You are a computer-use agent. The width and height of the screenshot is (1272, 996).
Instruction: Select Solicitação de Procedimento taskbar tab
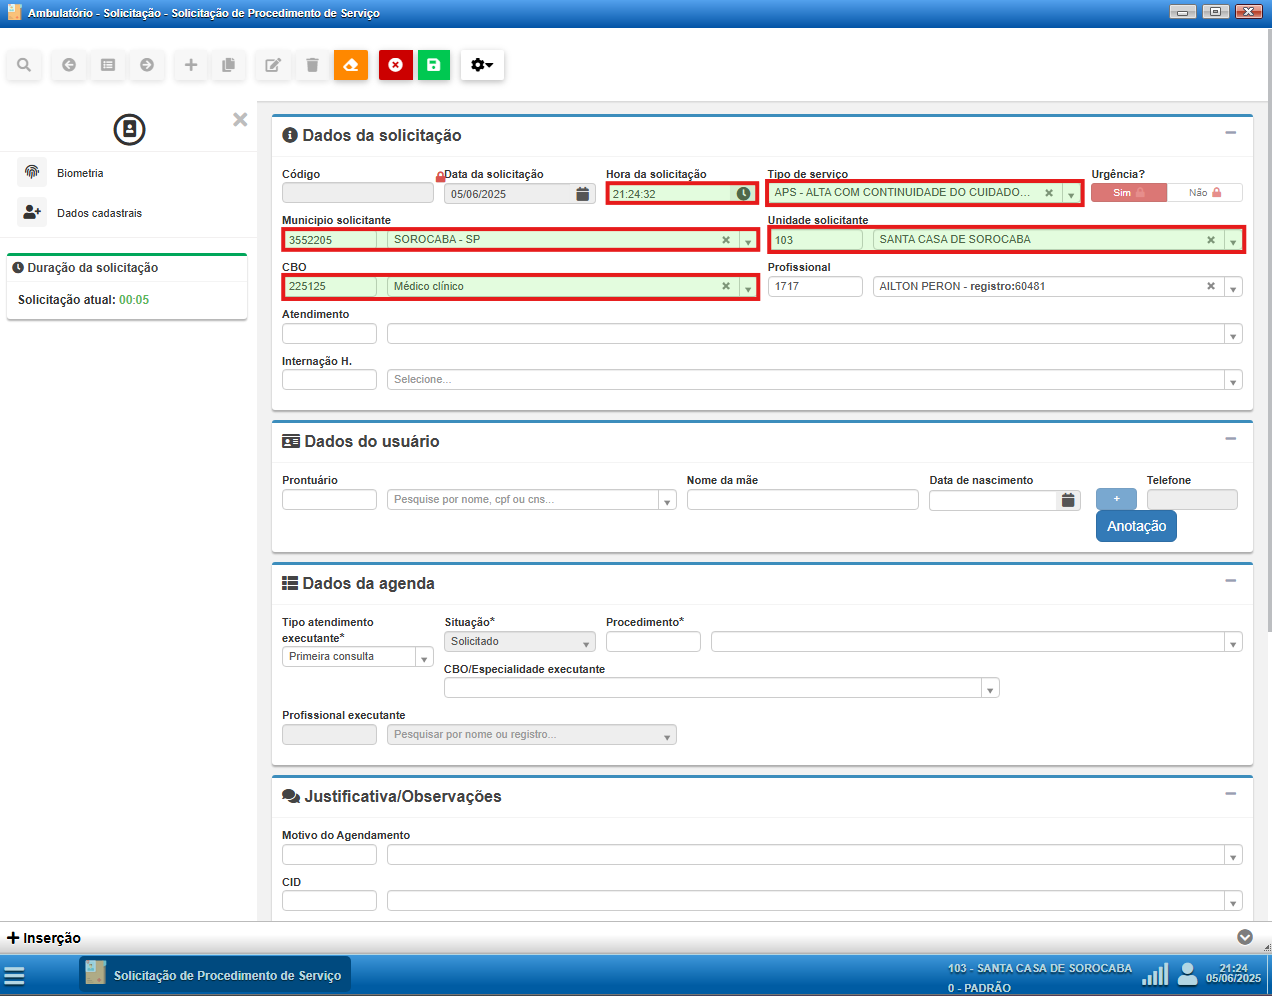(215, 975)
